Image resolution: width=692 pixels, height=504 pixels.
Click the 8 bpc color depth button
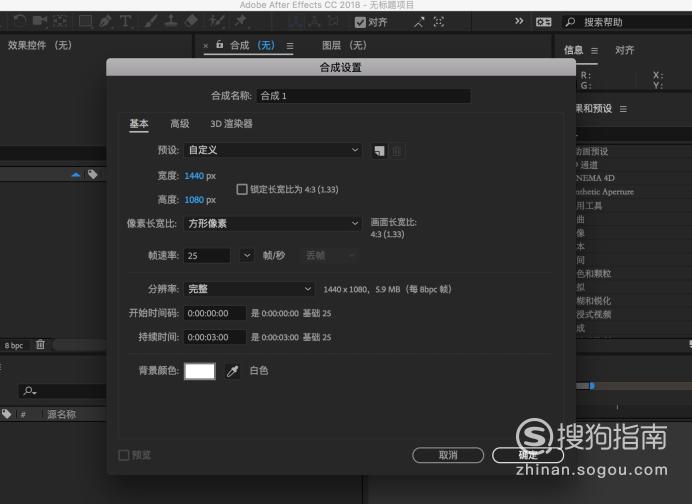point(14,346)
